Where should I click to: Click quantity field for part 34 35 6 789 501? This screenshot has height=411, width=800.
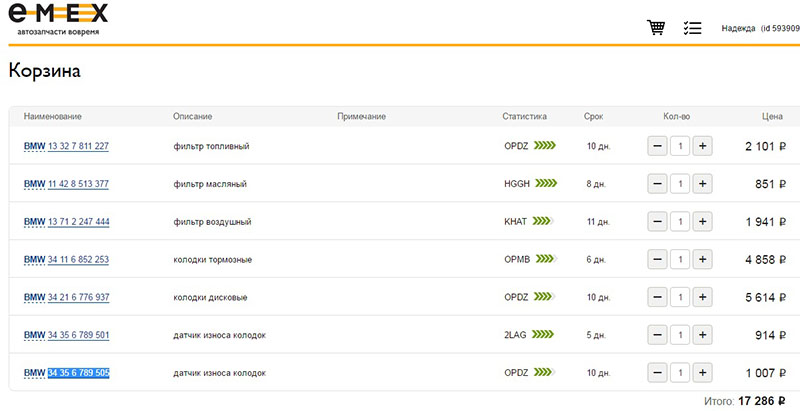[680, 335]
